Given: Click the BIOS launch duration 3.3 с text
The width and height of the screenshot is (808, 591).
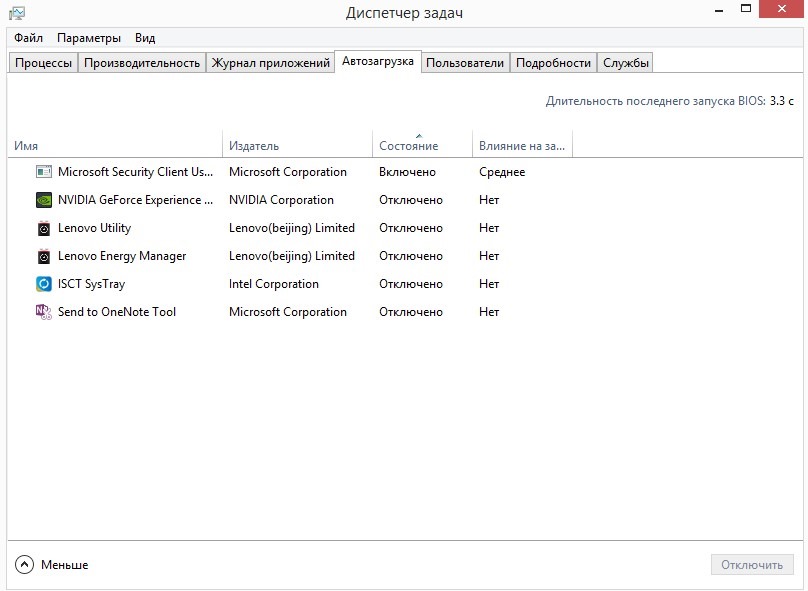Looking at the screenshot, I should tap(782, 101).
